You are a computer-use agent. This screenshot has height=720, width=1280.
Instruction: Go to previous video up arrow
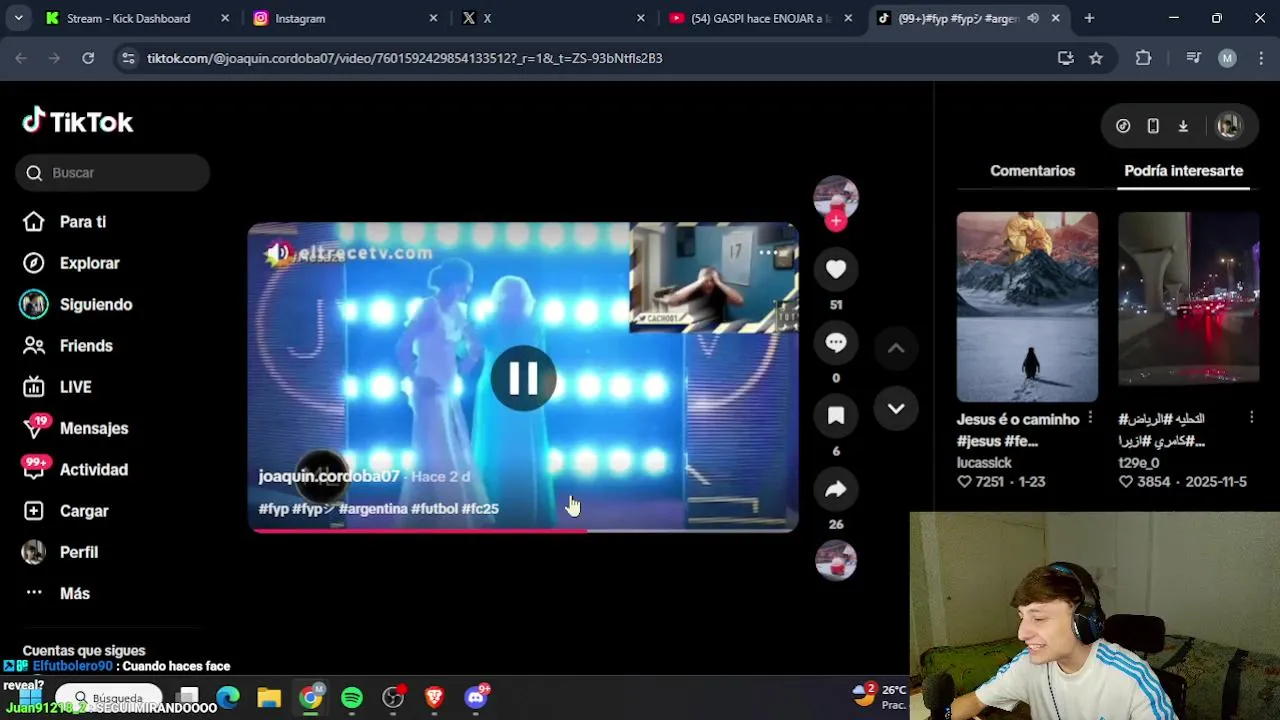[x=896, y=348]
